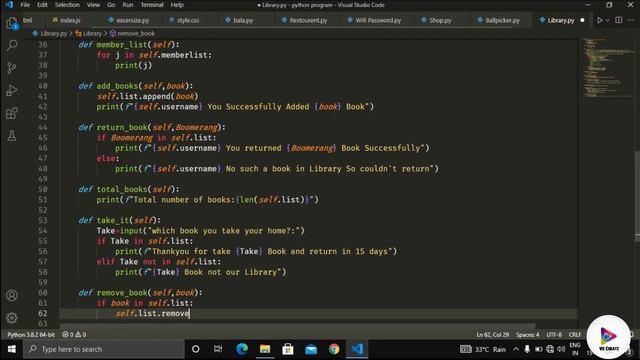Screen dimensions: 640x360
Task: Run Python file with play button
Action: coord(599,20)
